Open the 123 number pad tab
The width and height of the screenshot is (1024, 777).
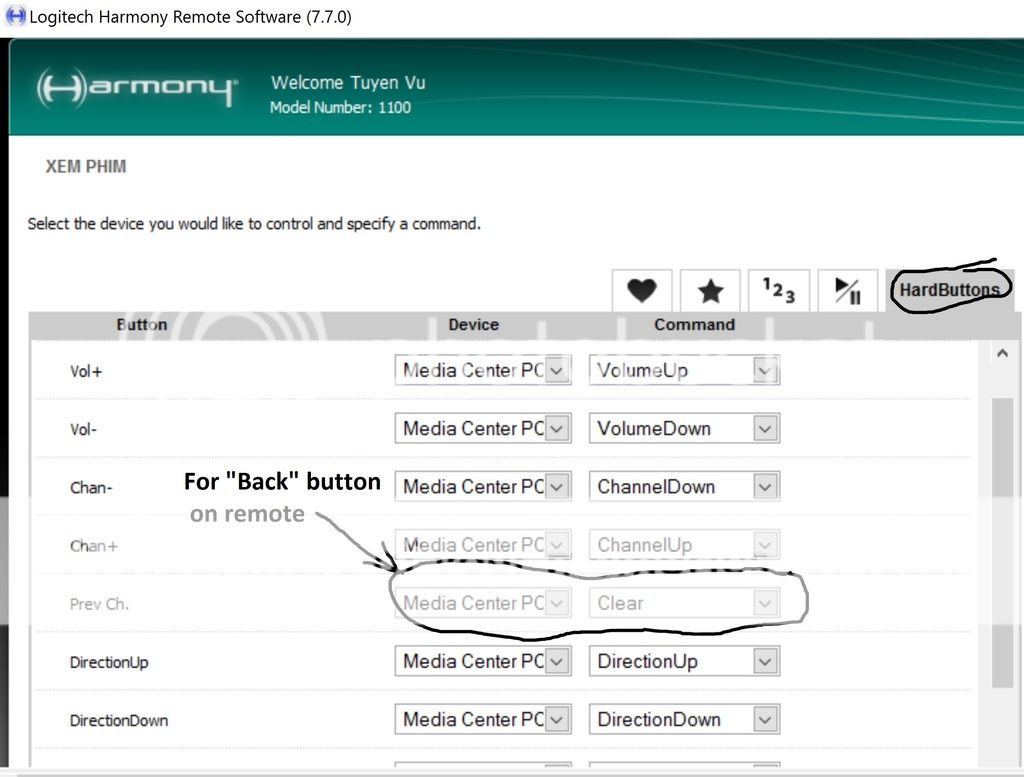[x=779, y=291]
